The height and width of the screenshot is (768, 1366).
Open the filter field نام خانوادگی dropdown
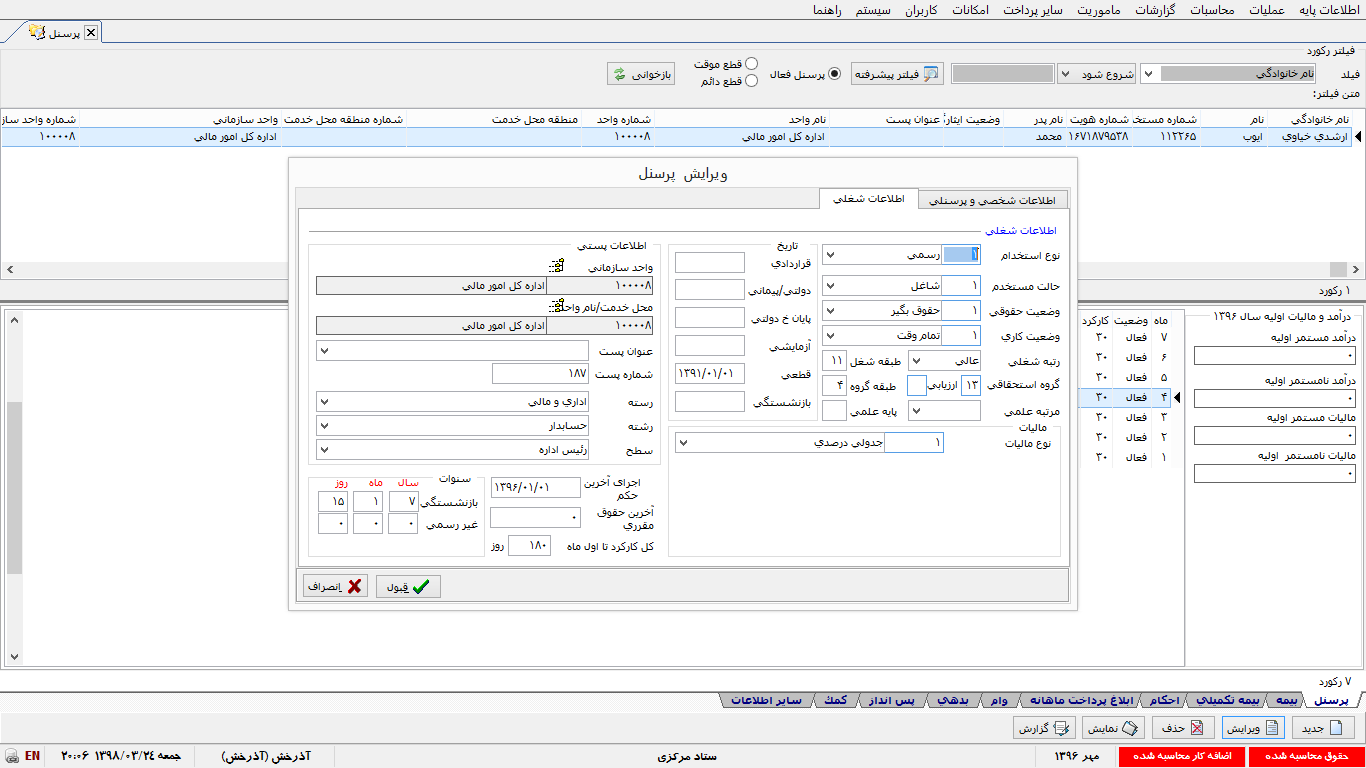click(1147, 74)
